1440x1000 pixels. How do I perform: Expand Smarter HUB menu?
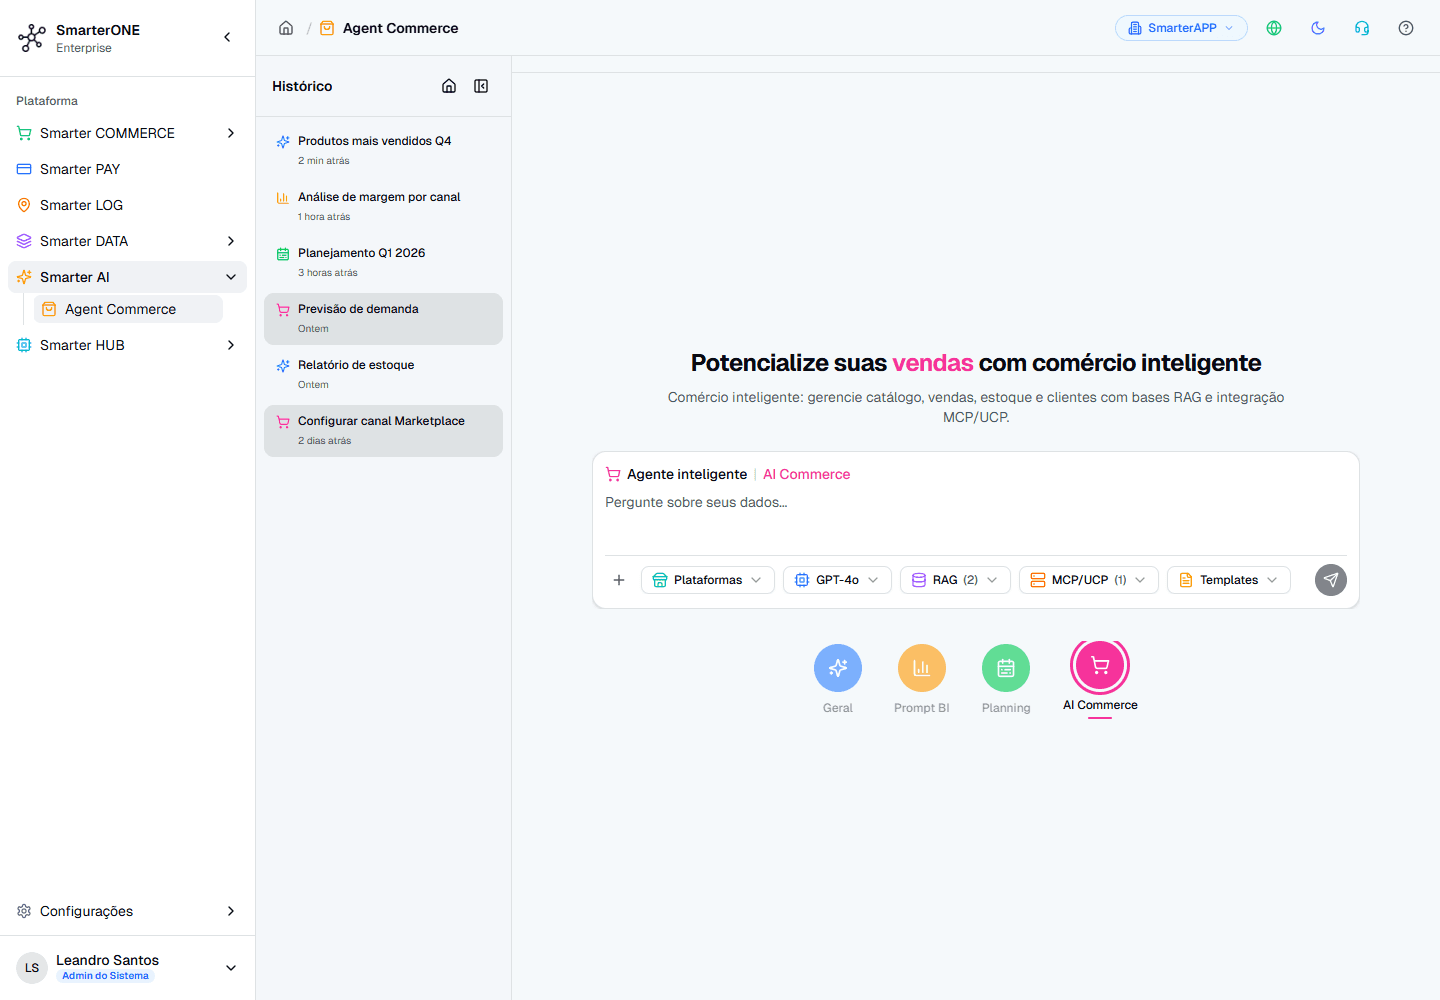coord(127,345)
